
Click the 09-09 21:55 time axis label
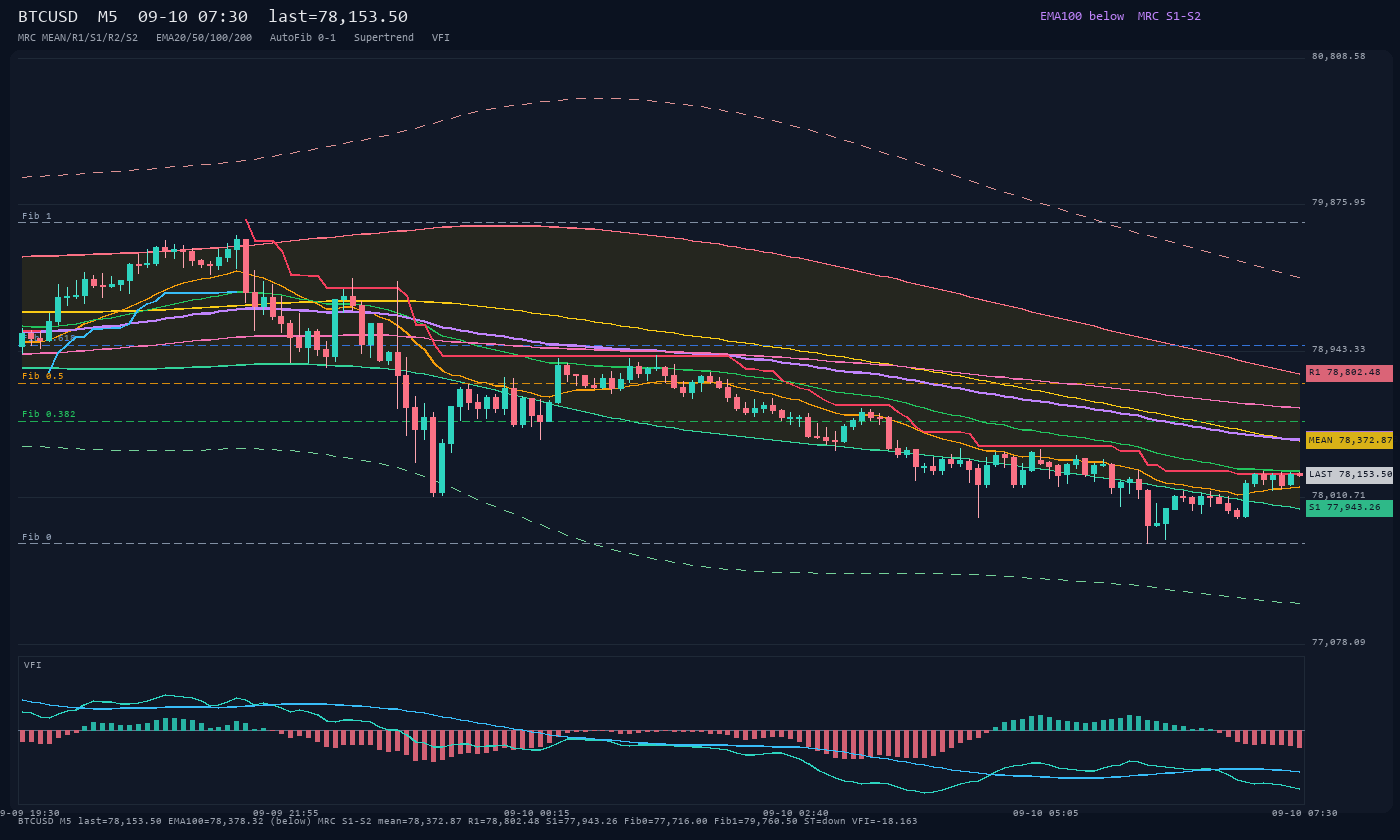(x=286, y=813)
